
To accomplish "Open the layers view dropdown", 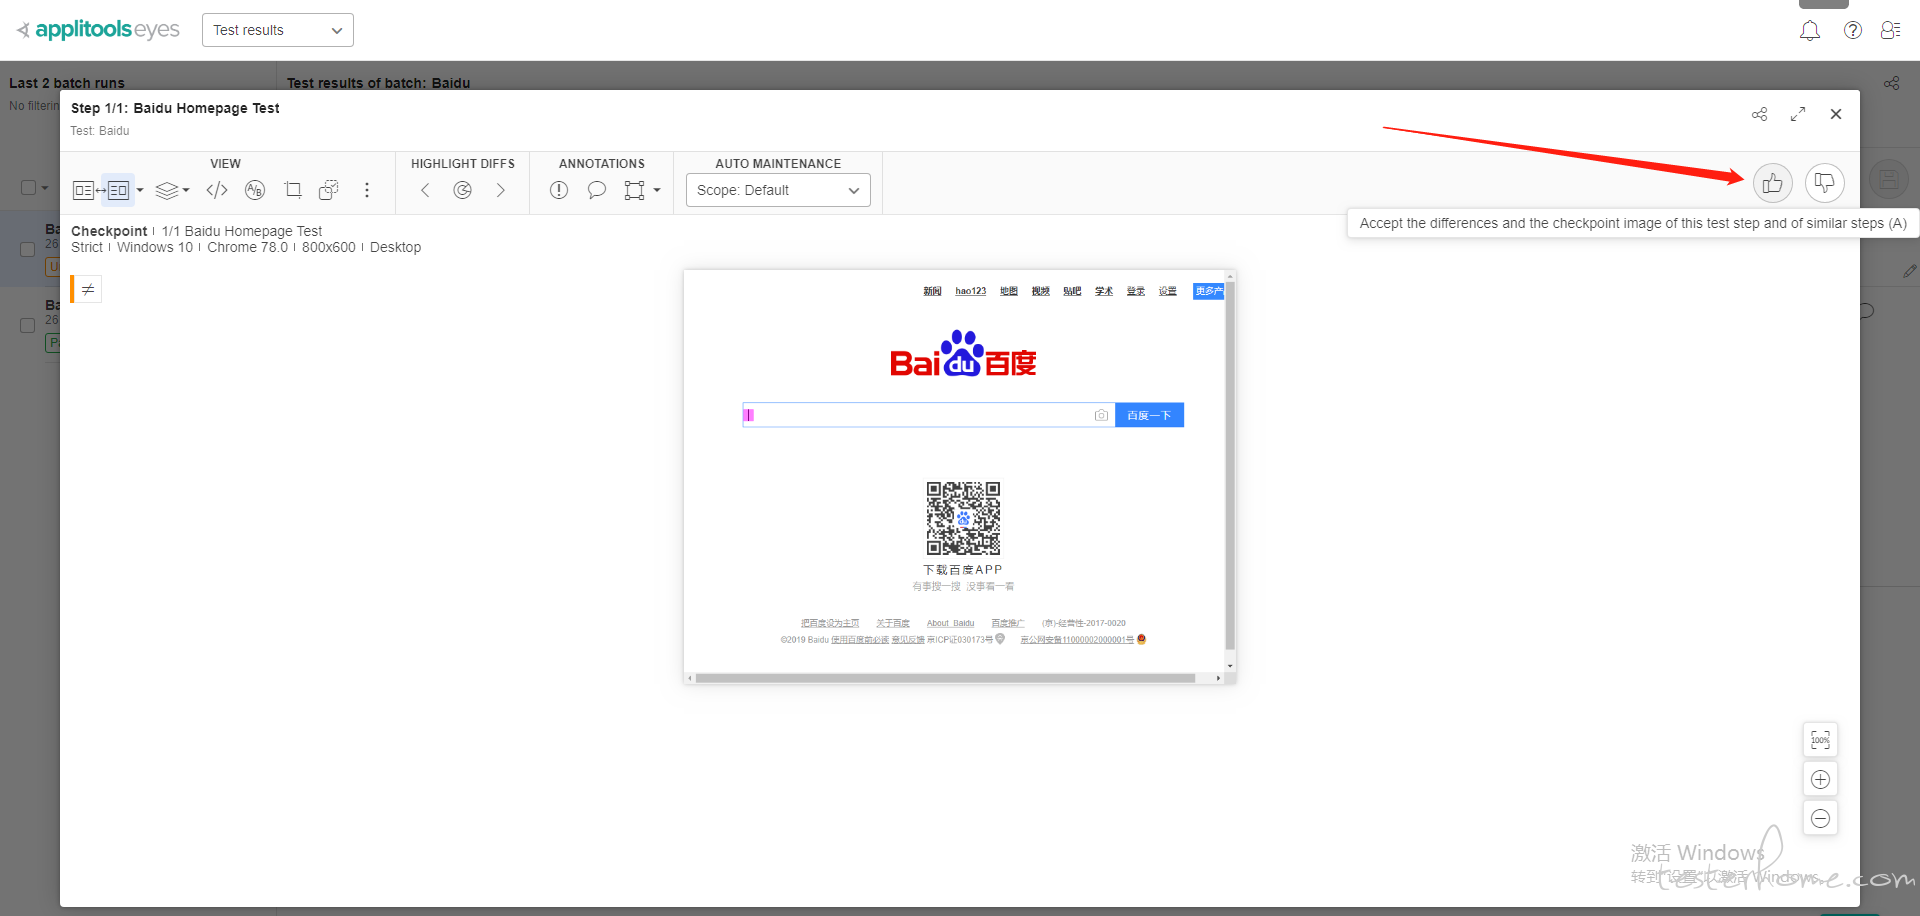I will [x=172, y=190].
